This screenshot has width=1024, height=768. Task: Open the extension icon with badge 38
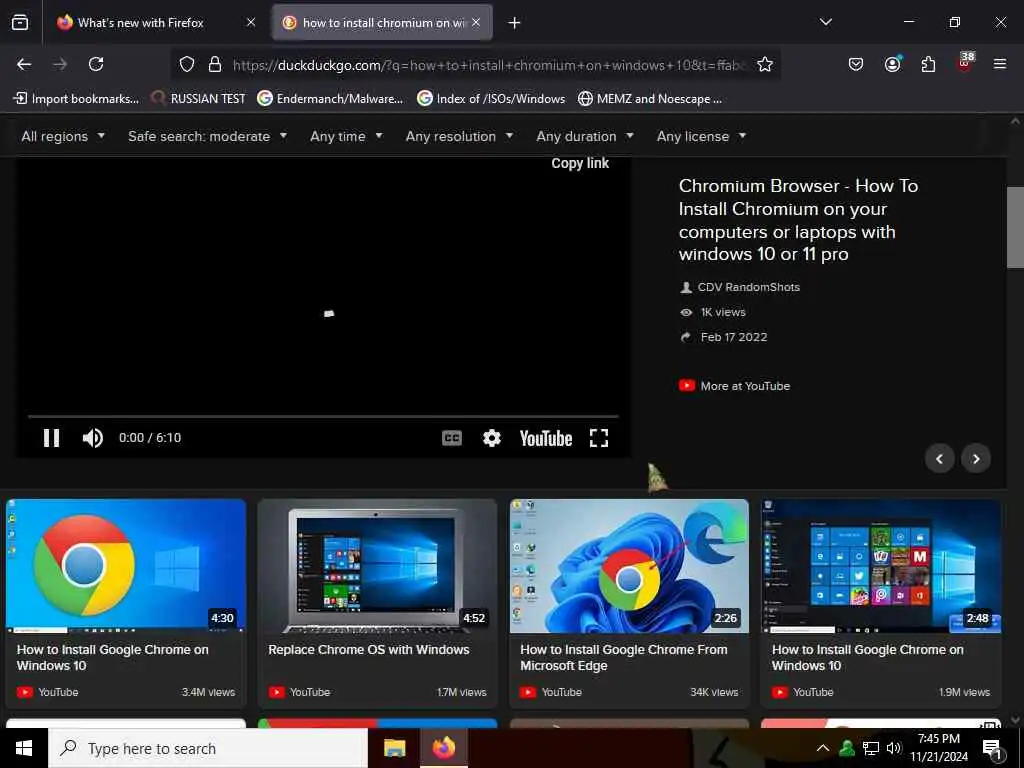pos(965,63)
